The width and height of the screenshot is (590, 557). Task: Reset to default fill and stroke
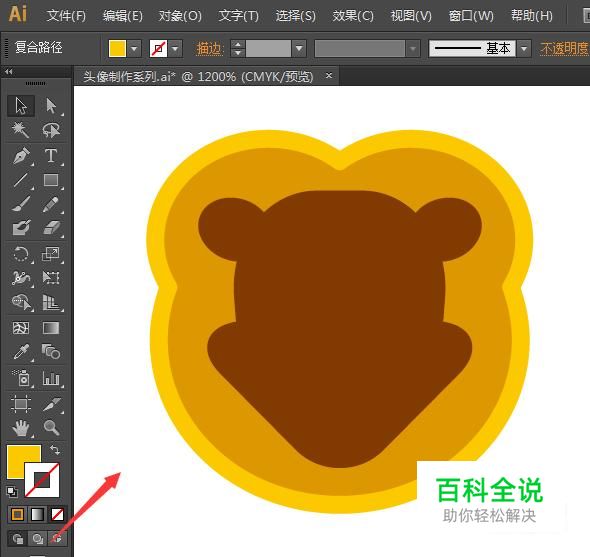coord(12,492)
